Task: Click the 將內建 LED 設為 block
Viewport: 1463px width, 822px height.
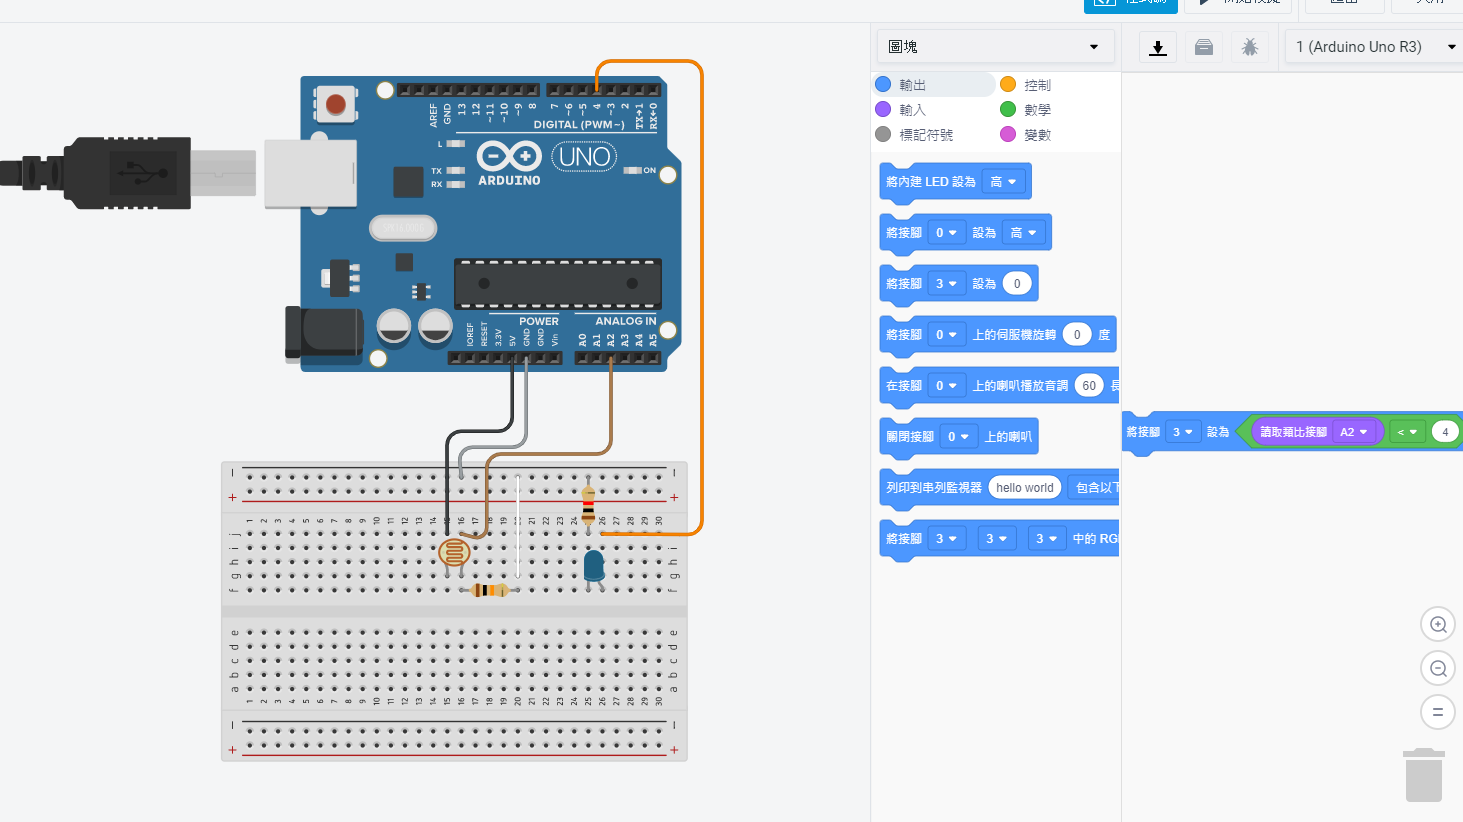Action: tap(930, 182)
